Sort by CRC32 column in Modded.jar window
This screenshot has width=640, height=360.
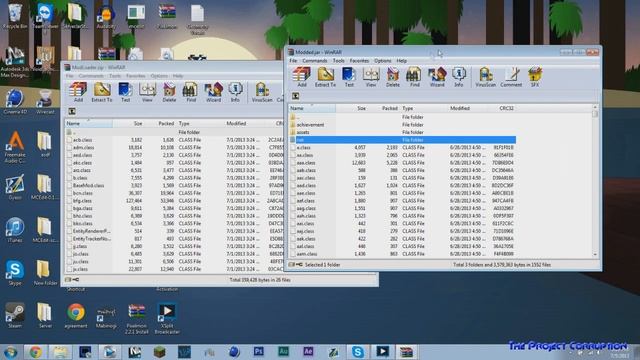(502, 108)
